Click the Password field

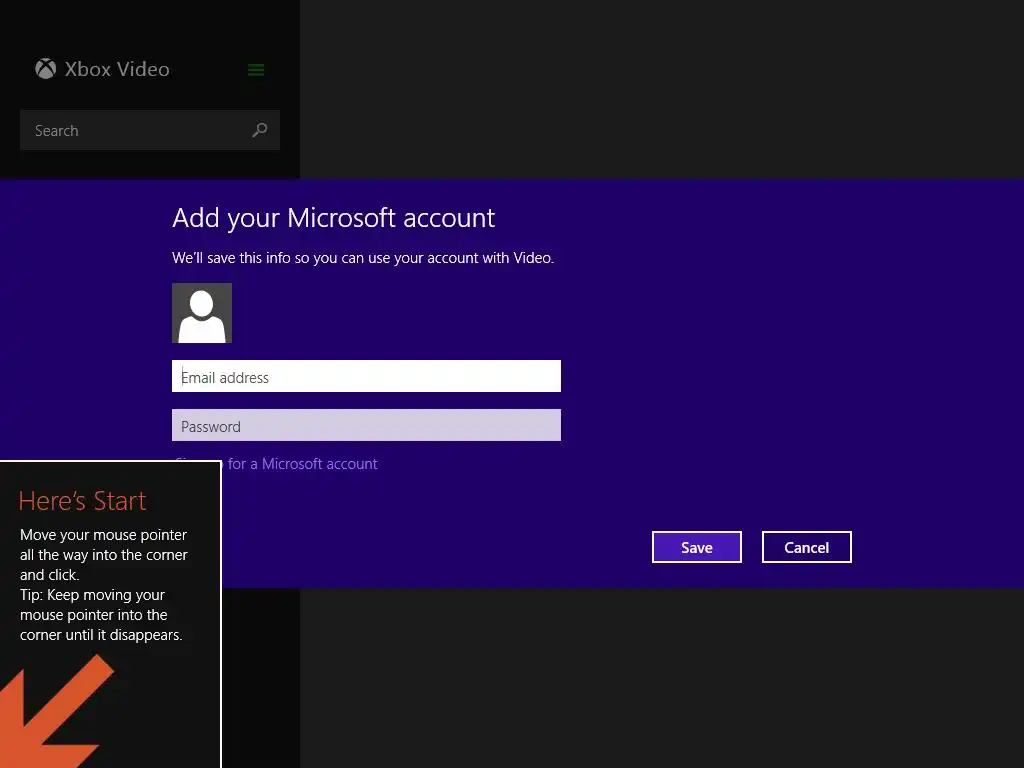(x=366, y=425)
